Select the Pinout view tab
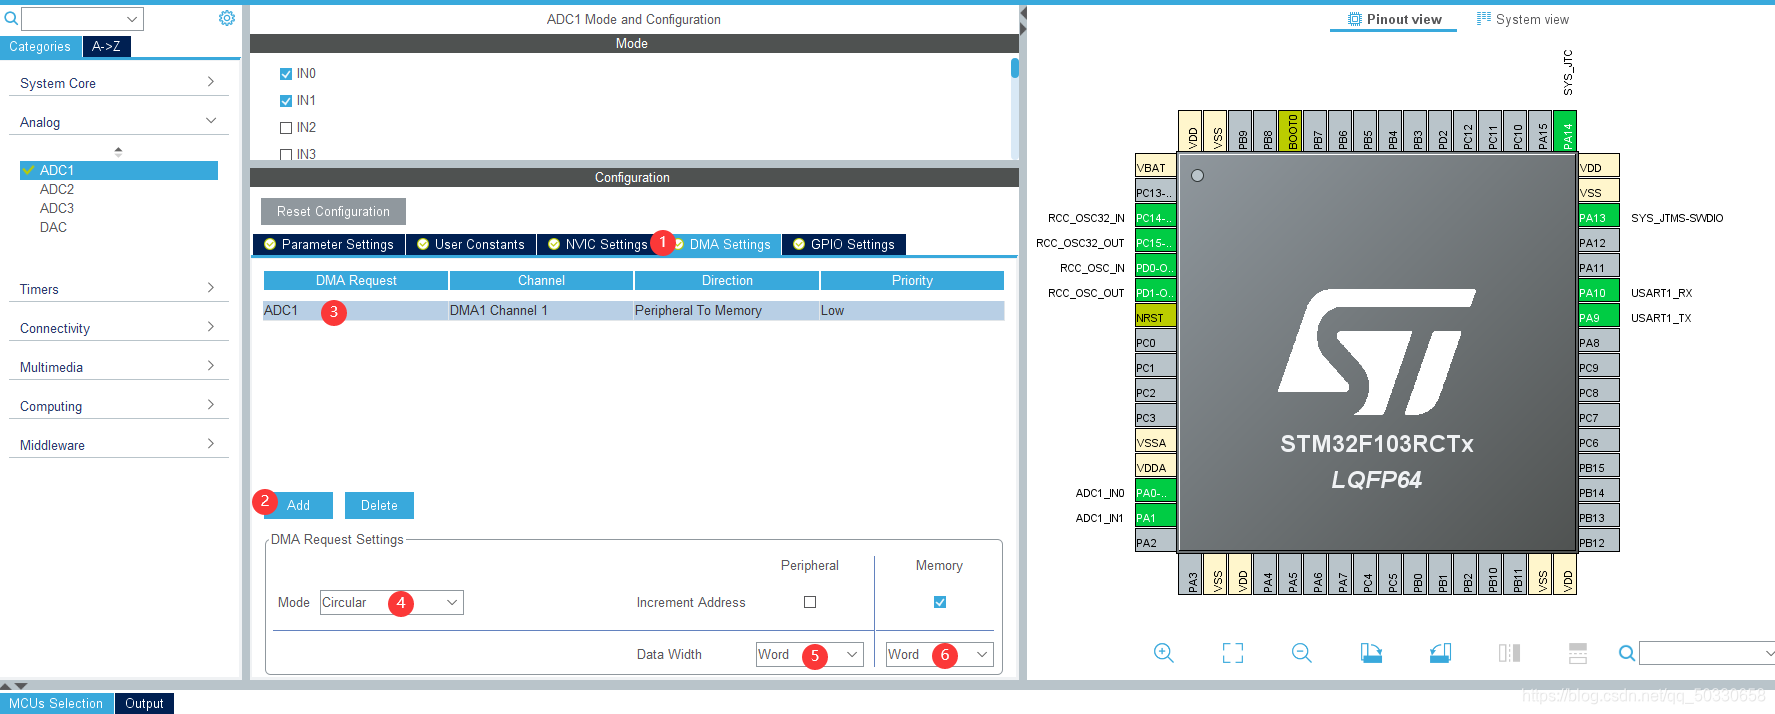 click(x=1394, y=19)
